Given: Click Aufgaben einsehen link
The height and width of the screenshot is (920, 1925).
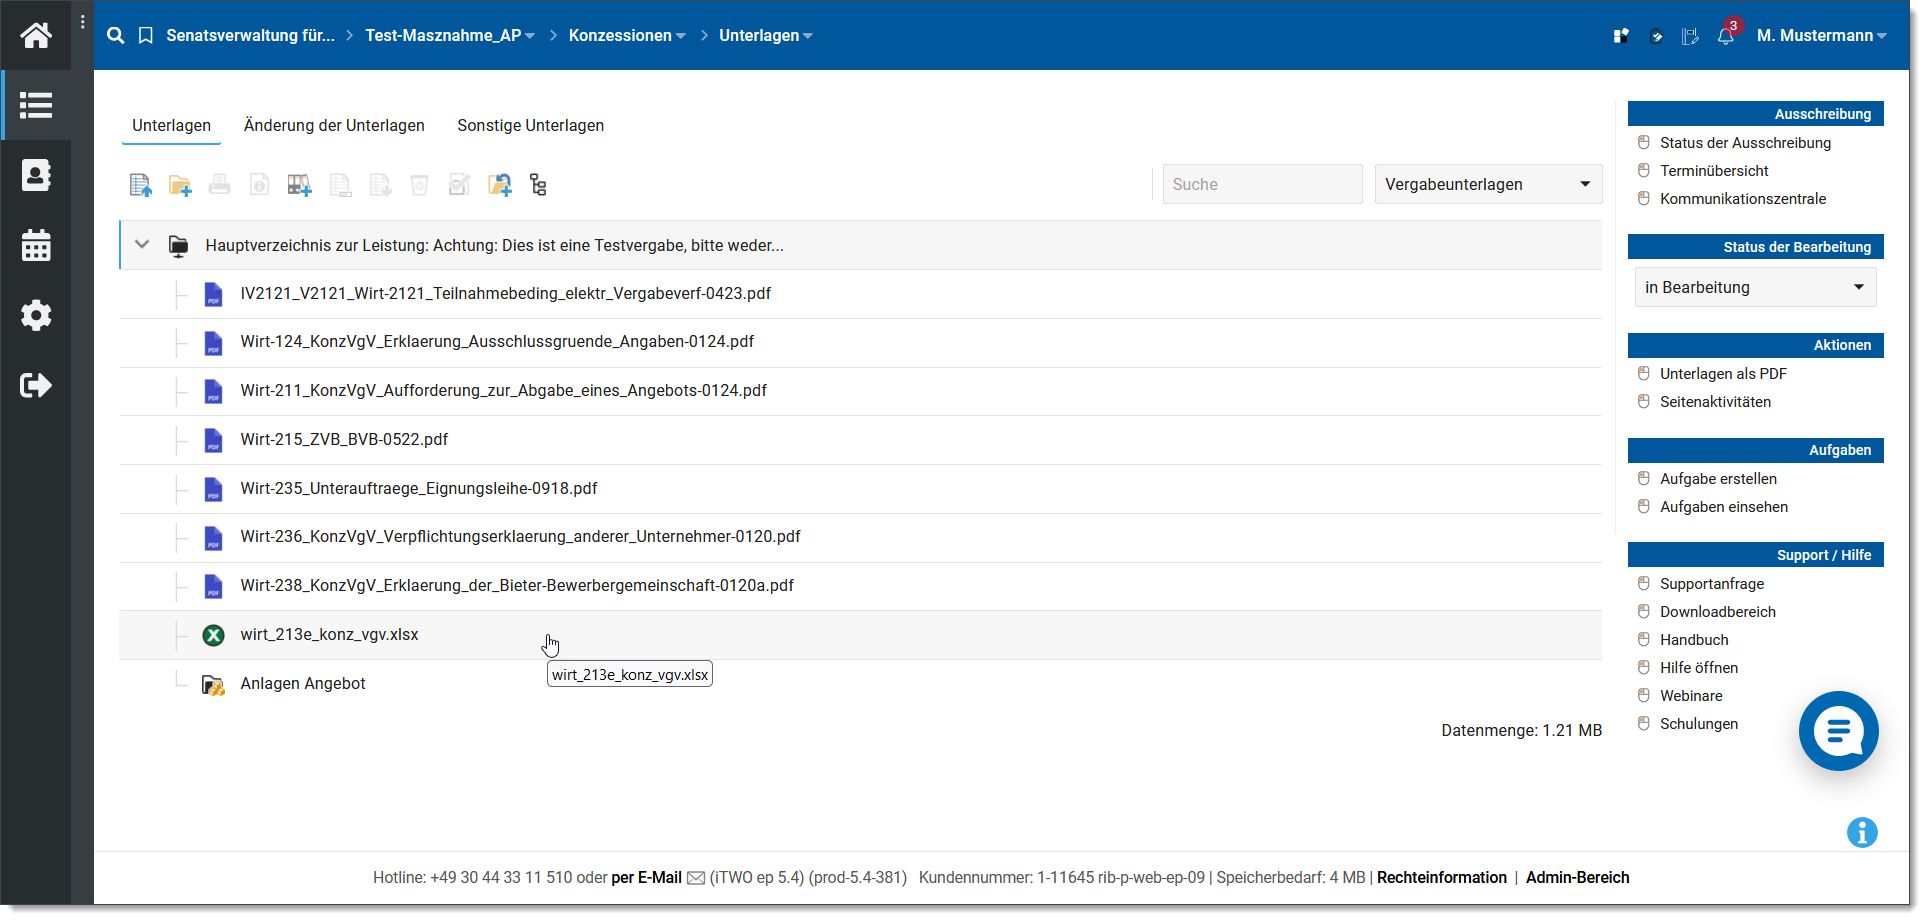Looking at the screenshot, I should 1724,507.
